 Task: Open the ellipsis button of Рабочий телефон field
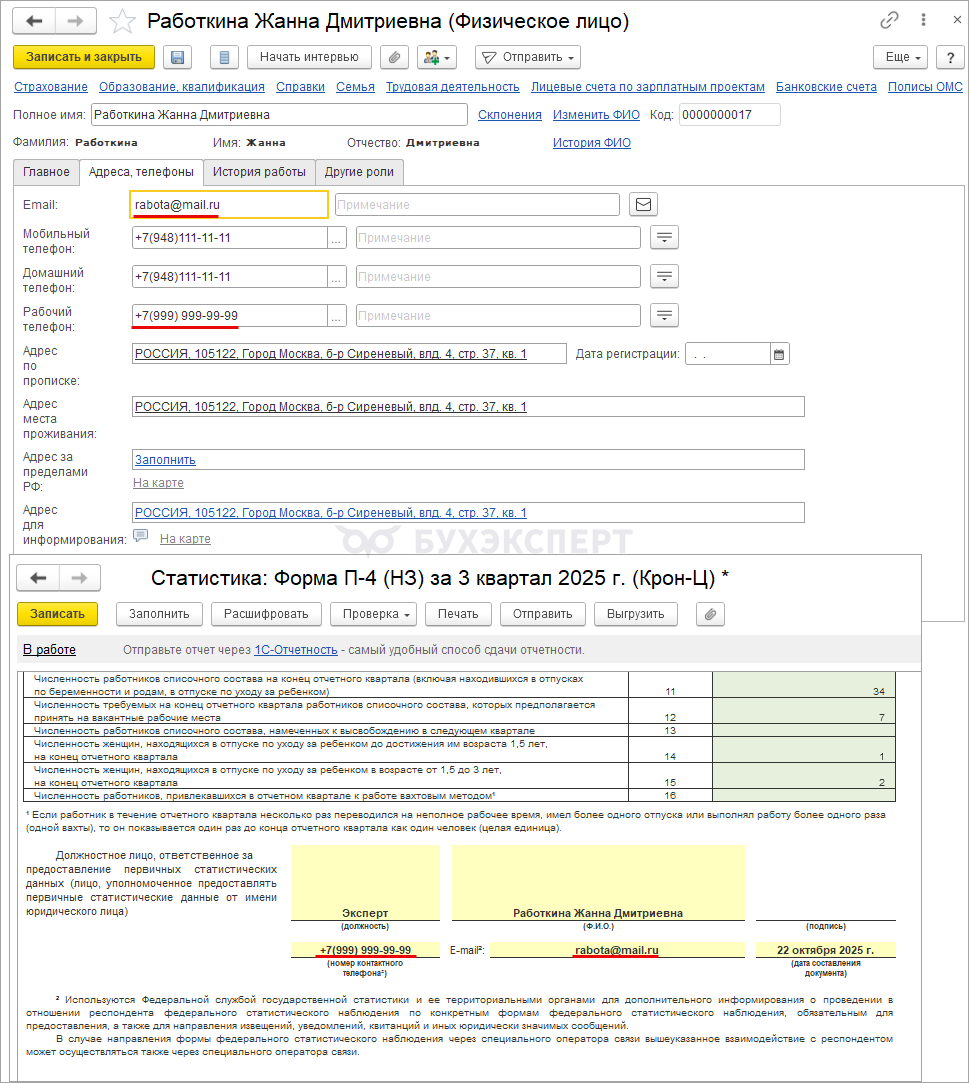336,316
